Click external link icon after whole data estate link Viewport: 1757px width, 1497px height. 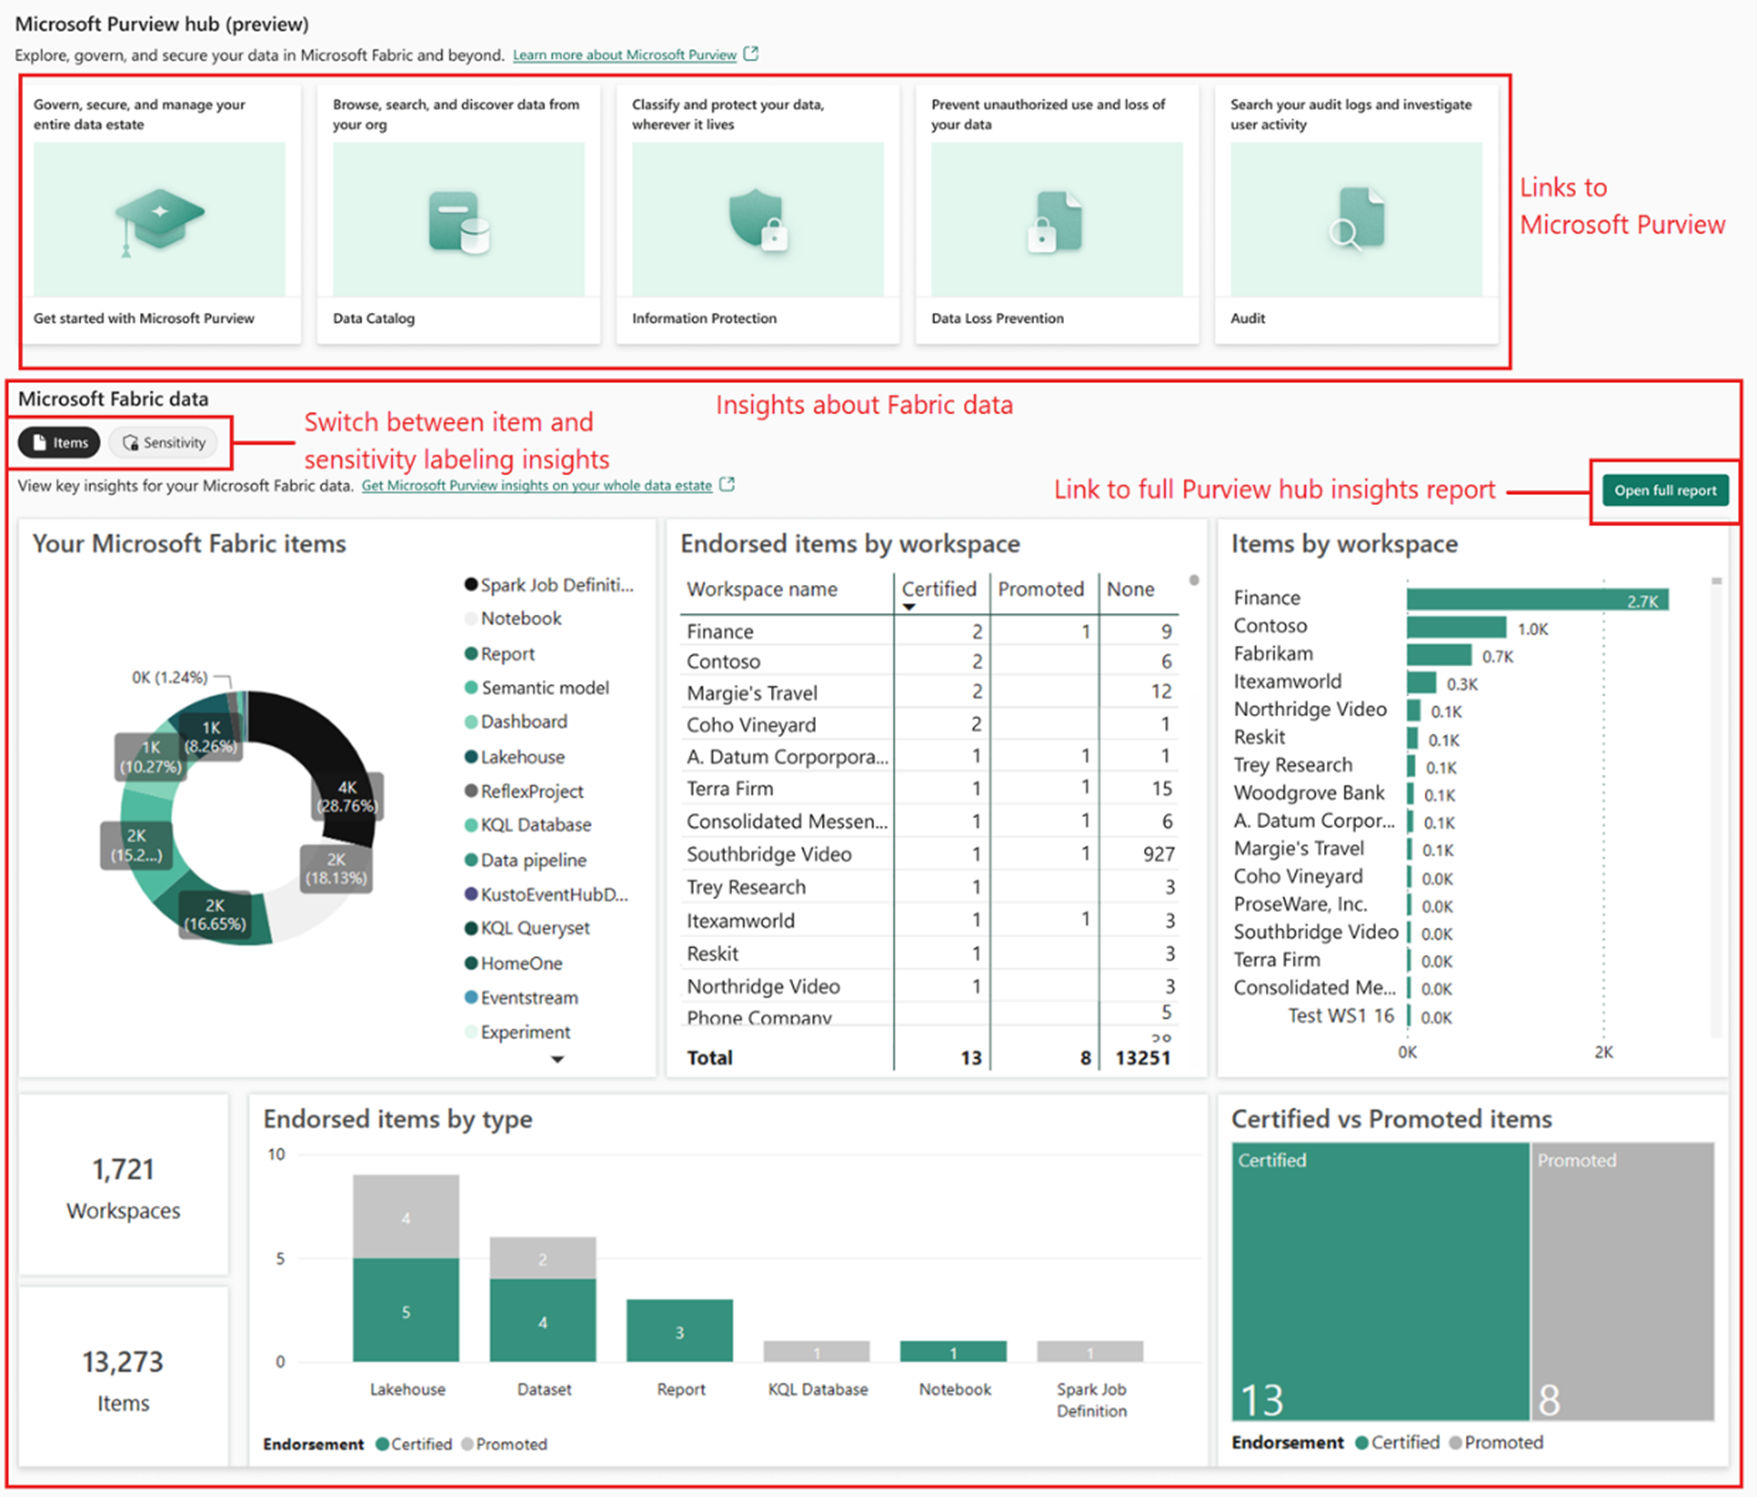[727, 485]
